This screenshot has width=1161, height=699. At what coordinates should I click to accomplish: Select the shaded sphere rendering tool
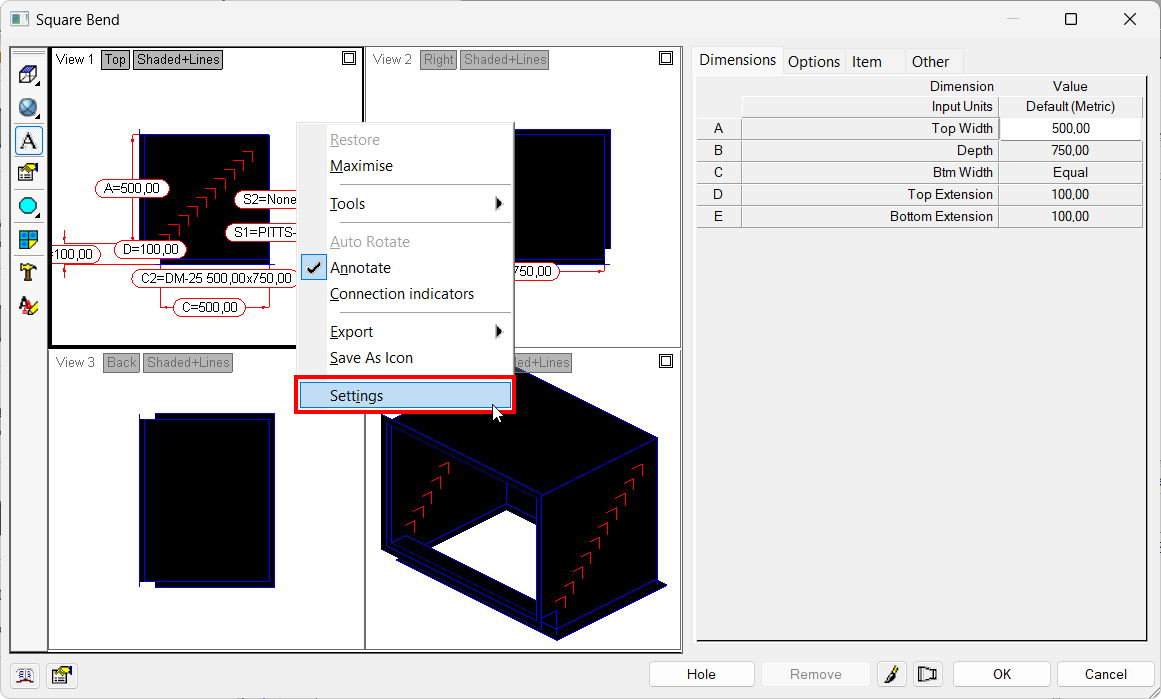27,107
